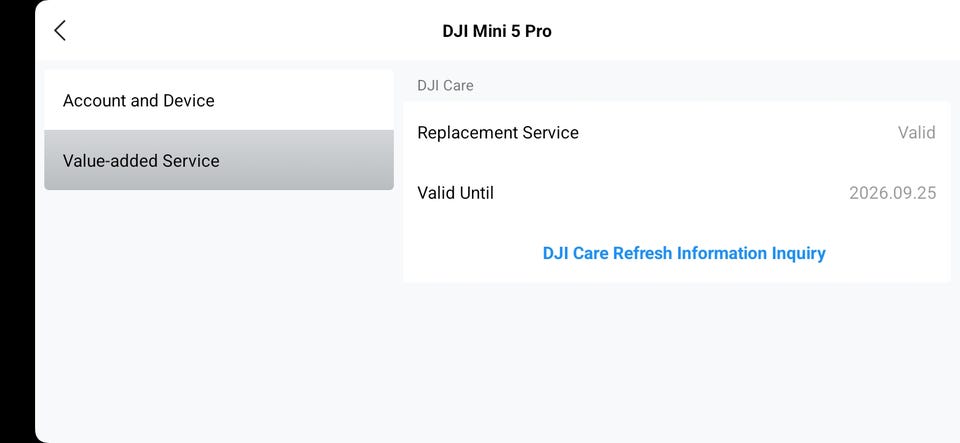Click the black strip at the left edge
The image size is (960, 443).
[16, 220]
